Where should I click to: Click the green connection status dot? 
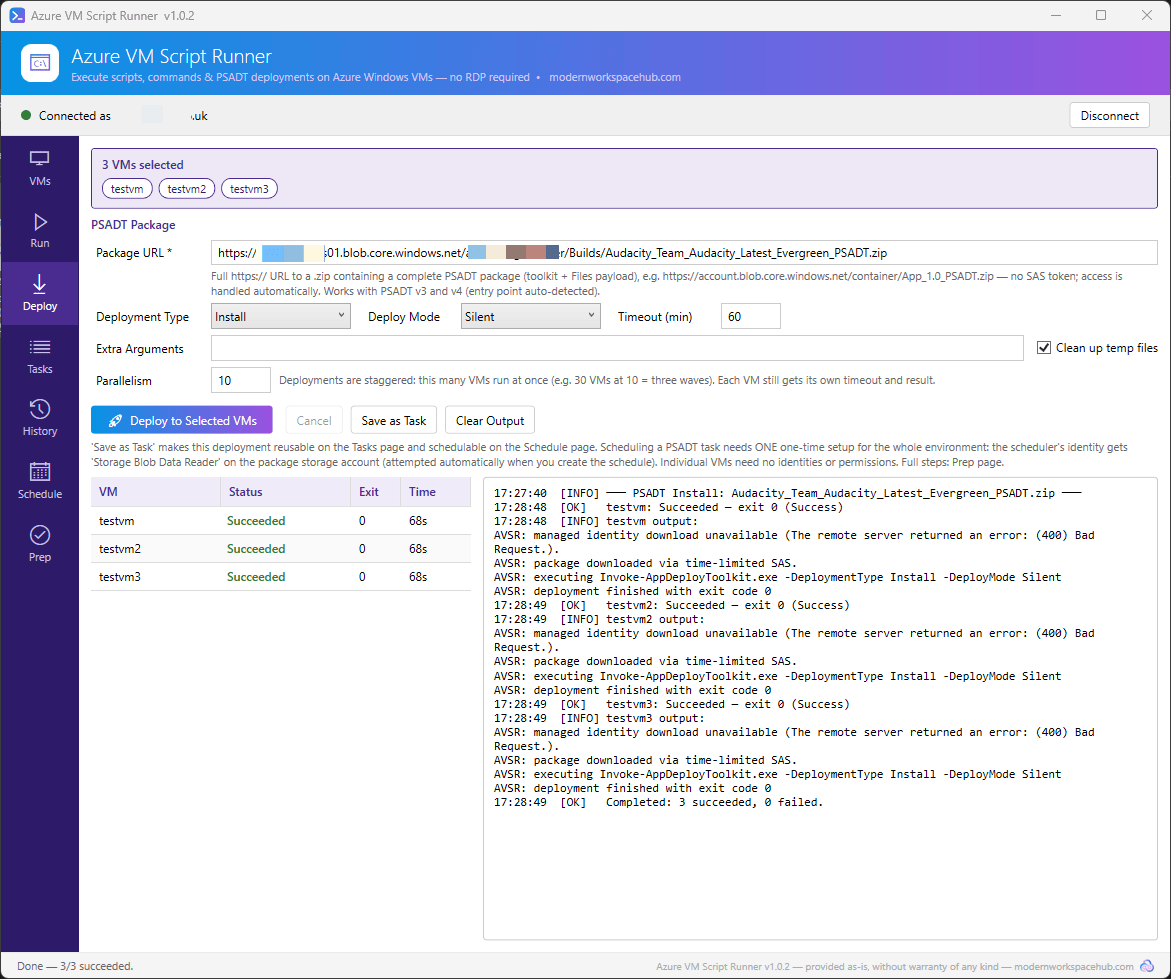coord(25,115)
